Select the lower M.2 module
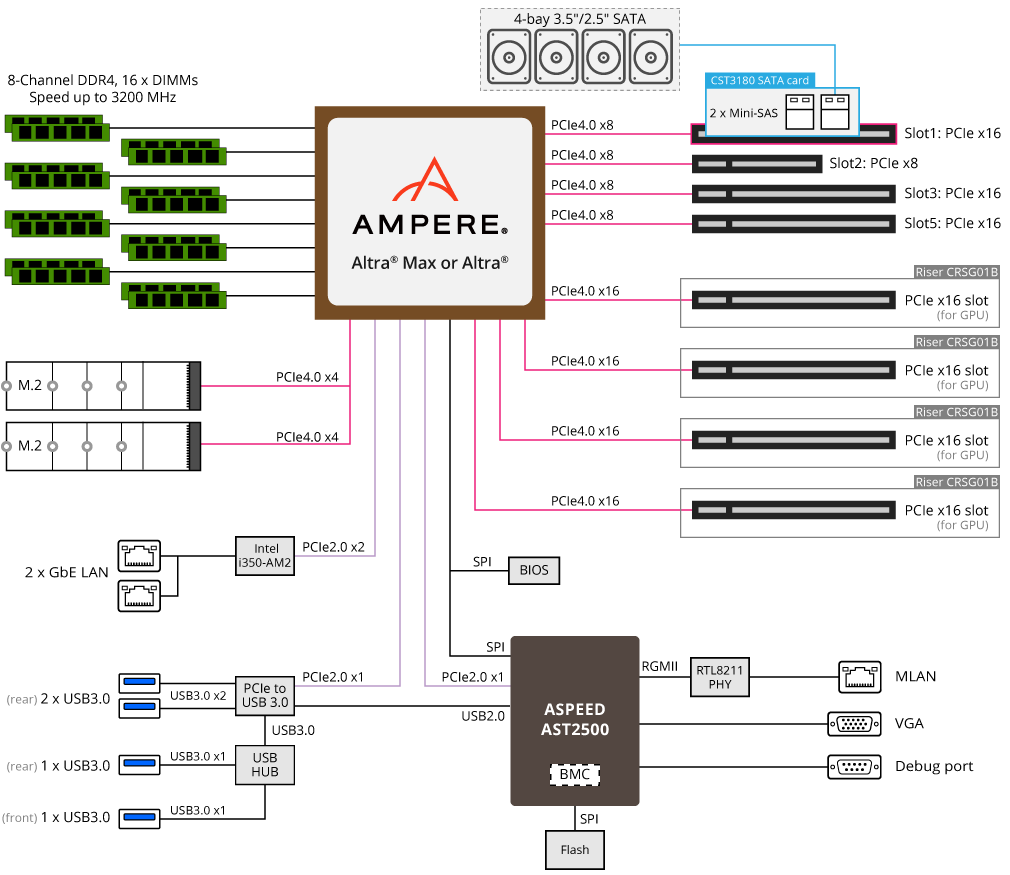This screenshot has width=1010, height=875. [103, 447]
